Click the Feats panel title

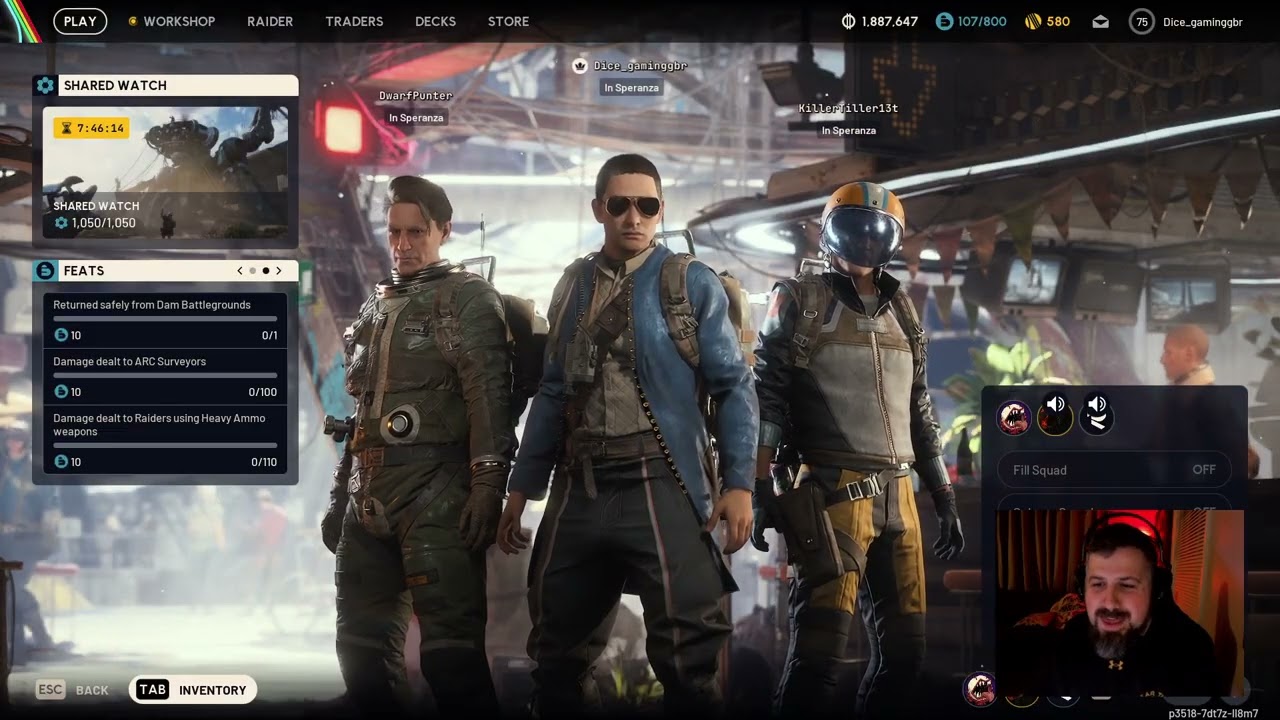tap(84, 271)
